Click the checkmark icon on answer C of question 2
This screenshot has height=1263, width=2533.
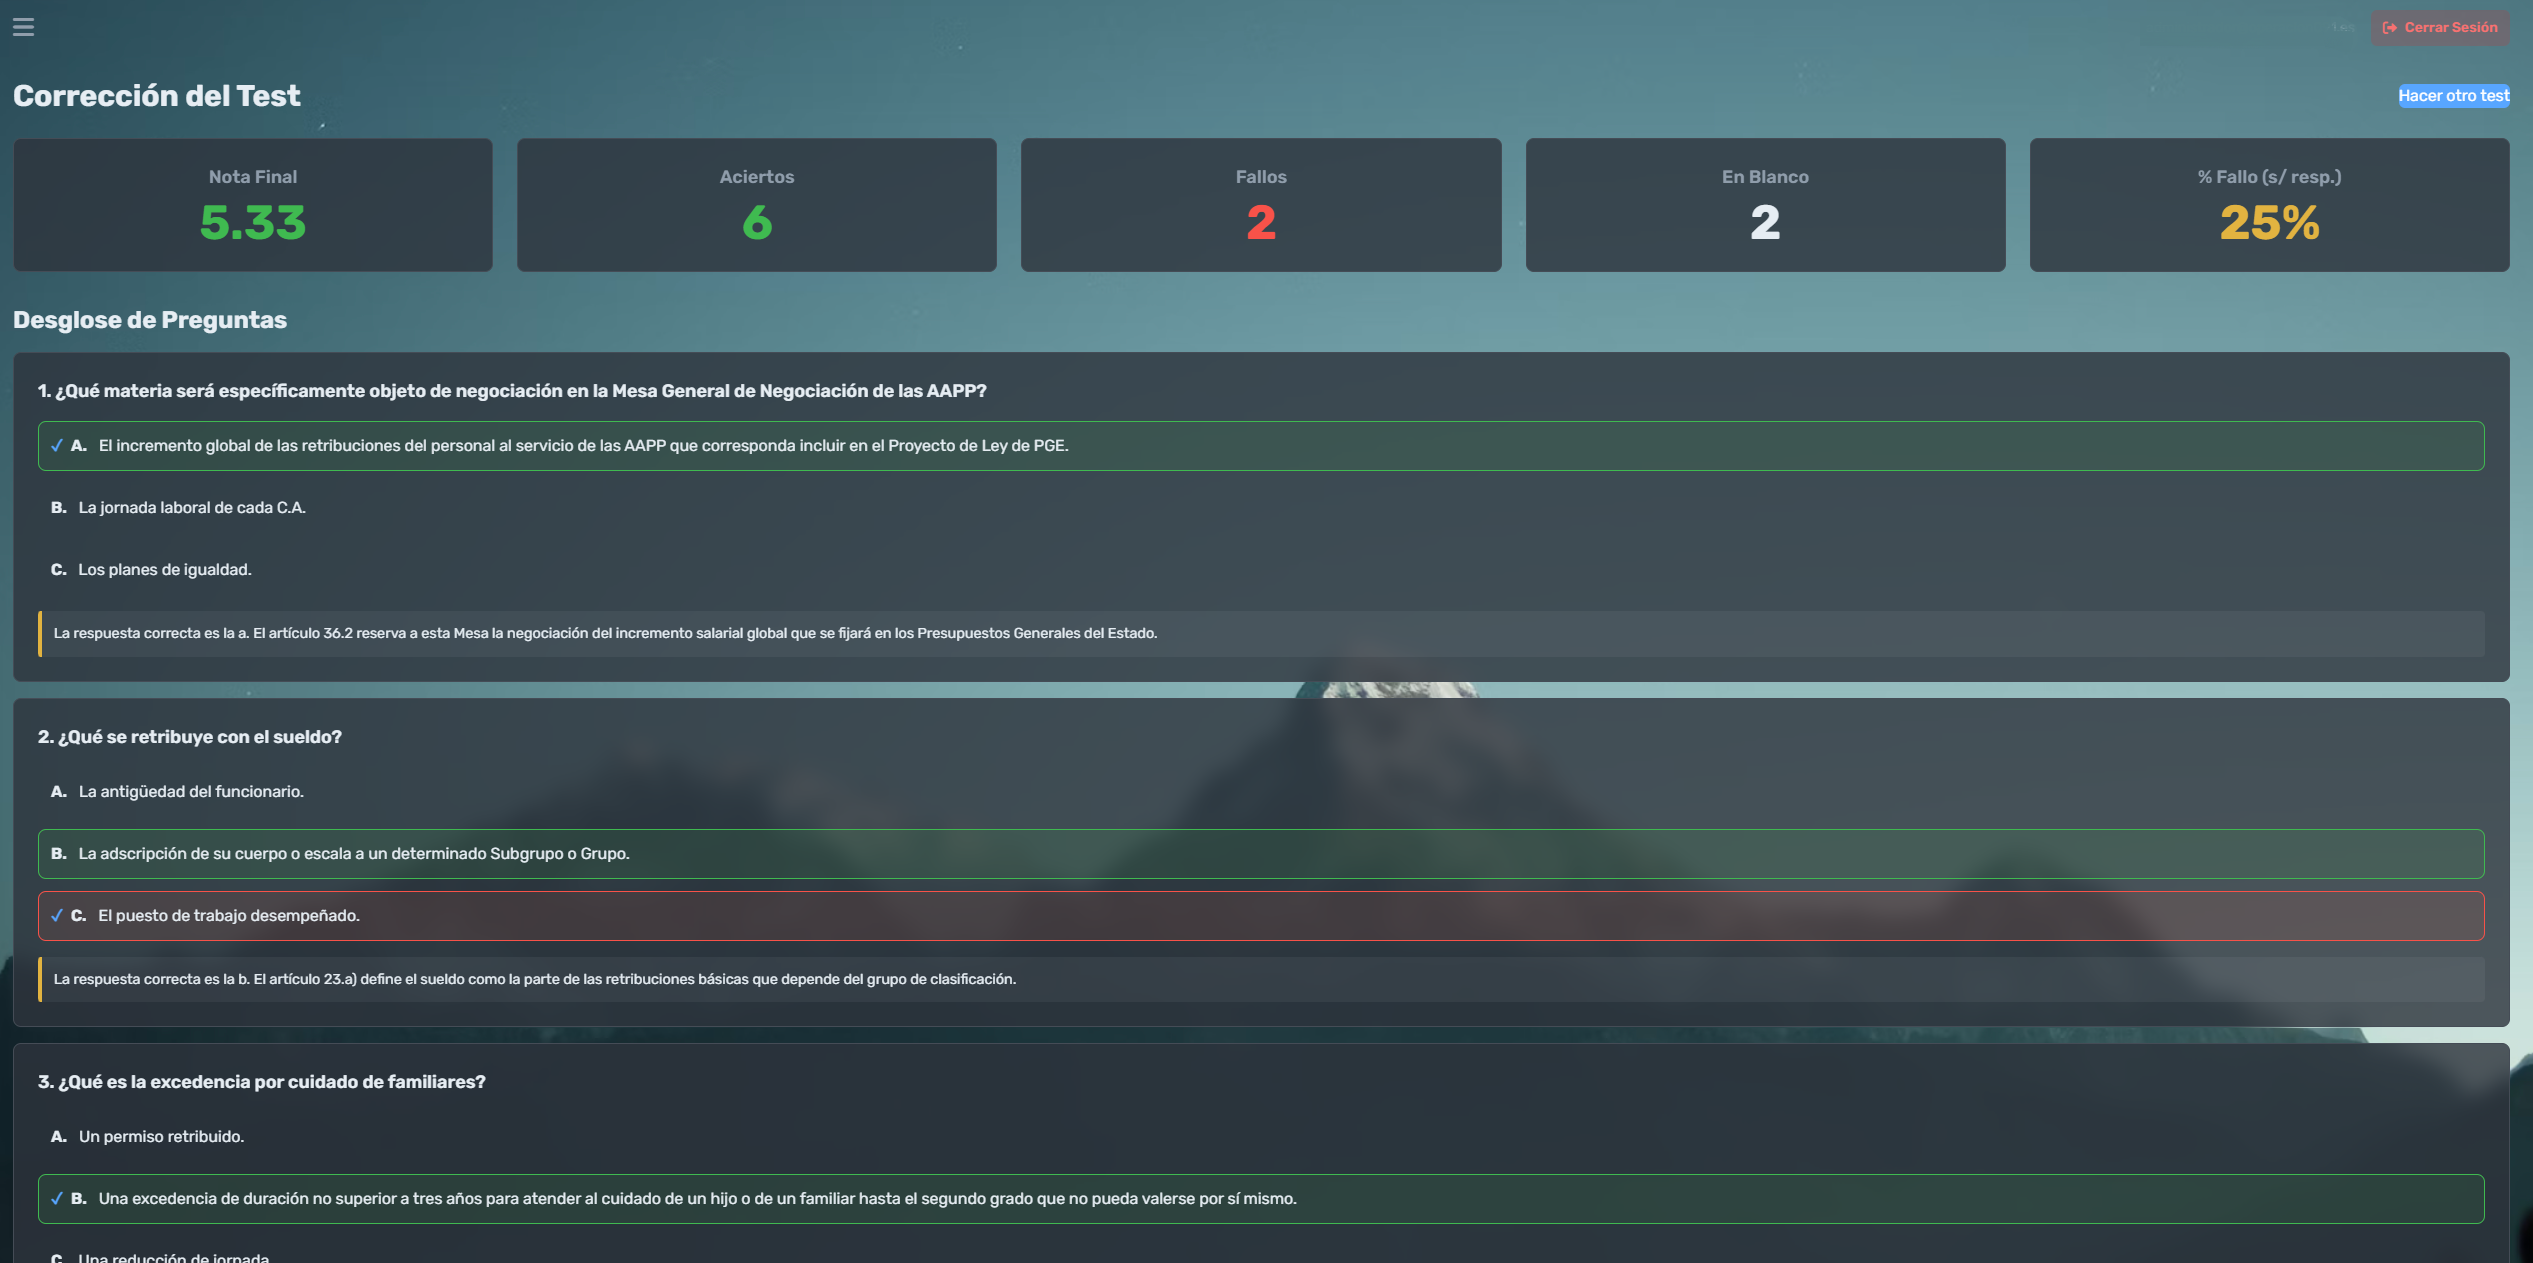coord(57,916)
